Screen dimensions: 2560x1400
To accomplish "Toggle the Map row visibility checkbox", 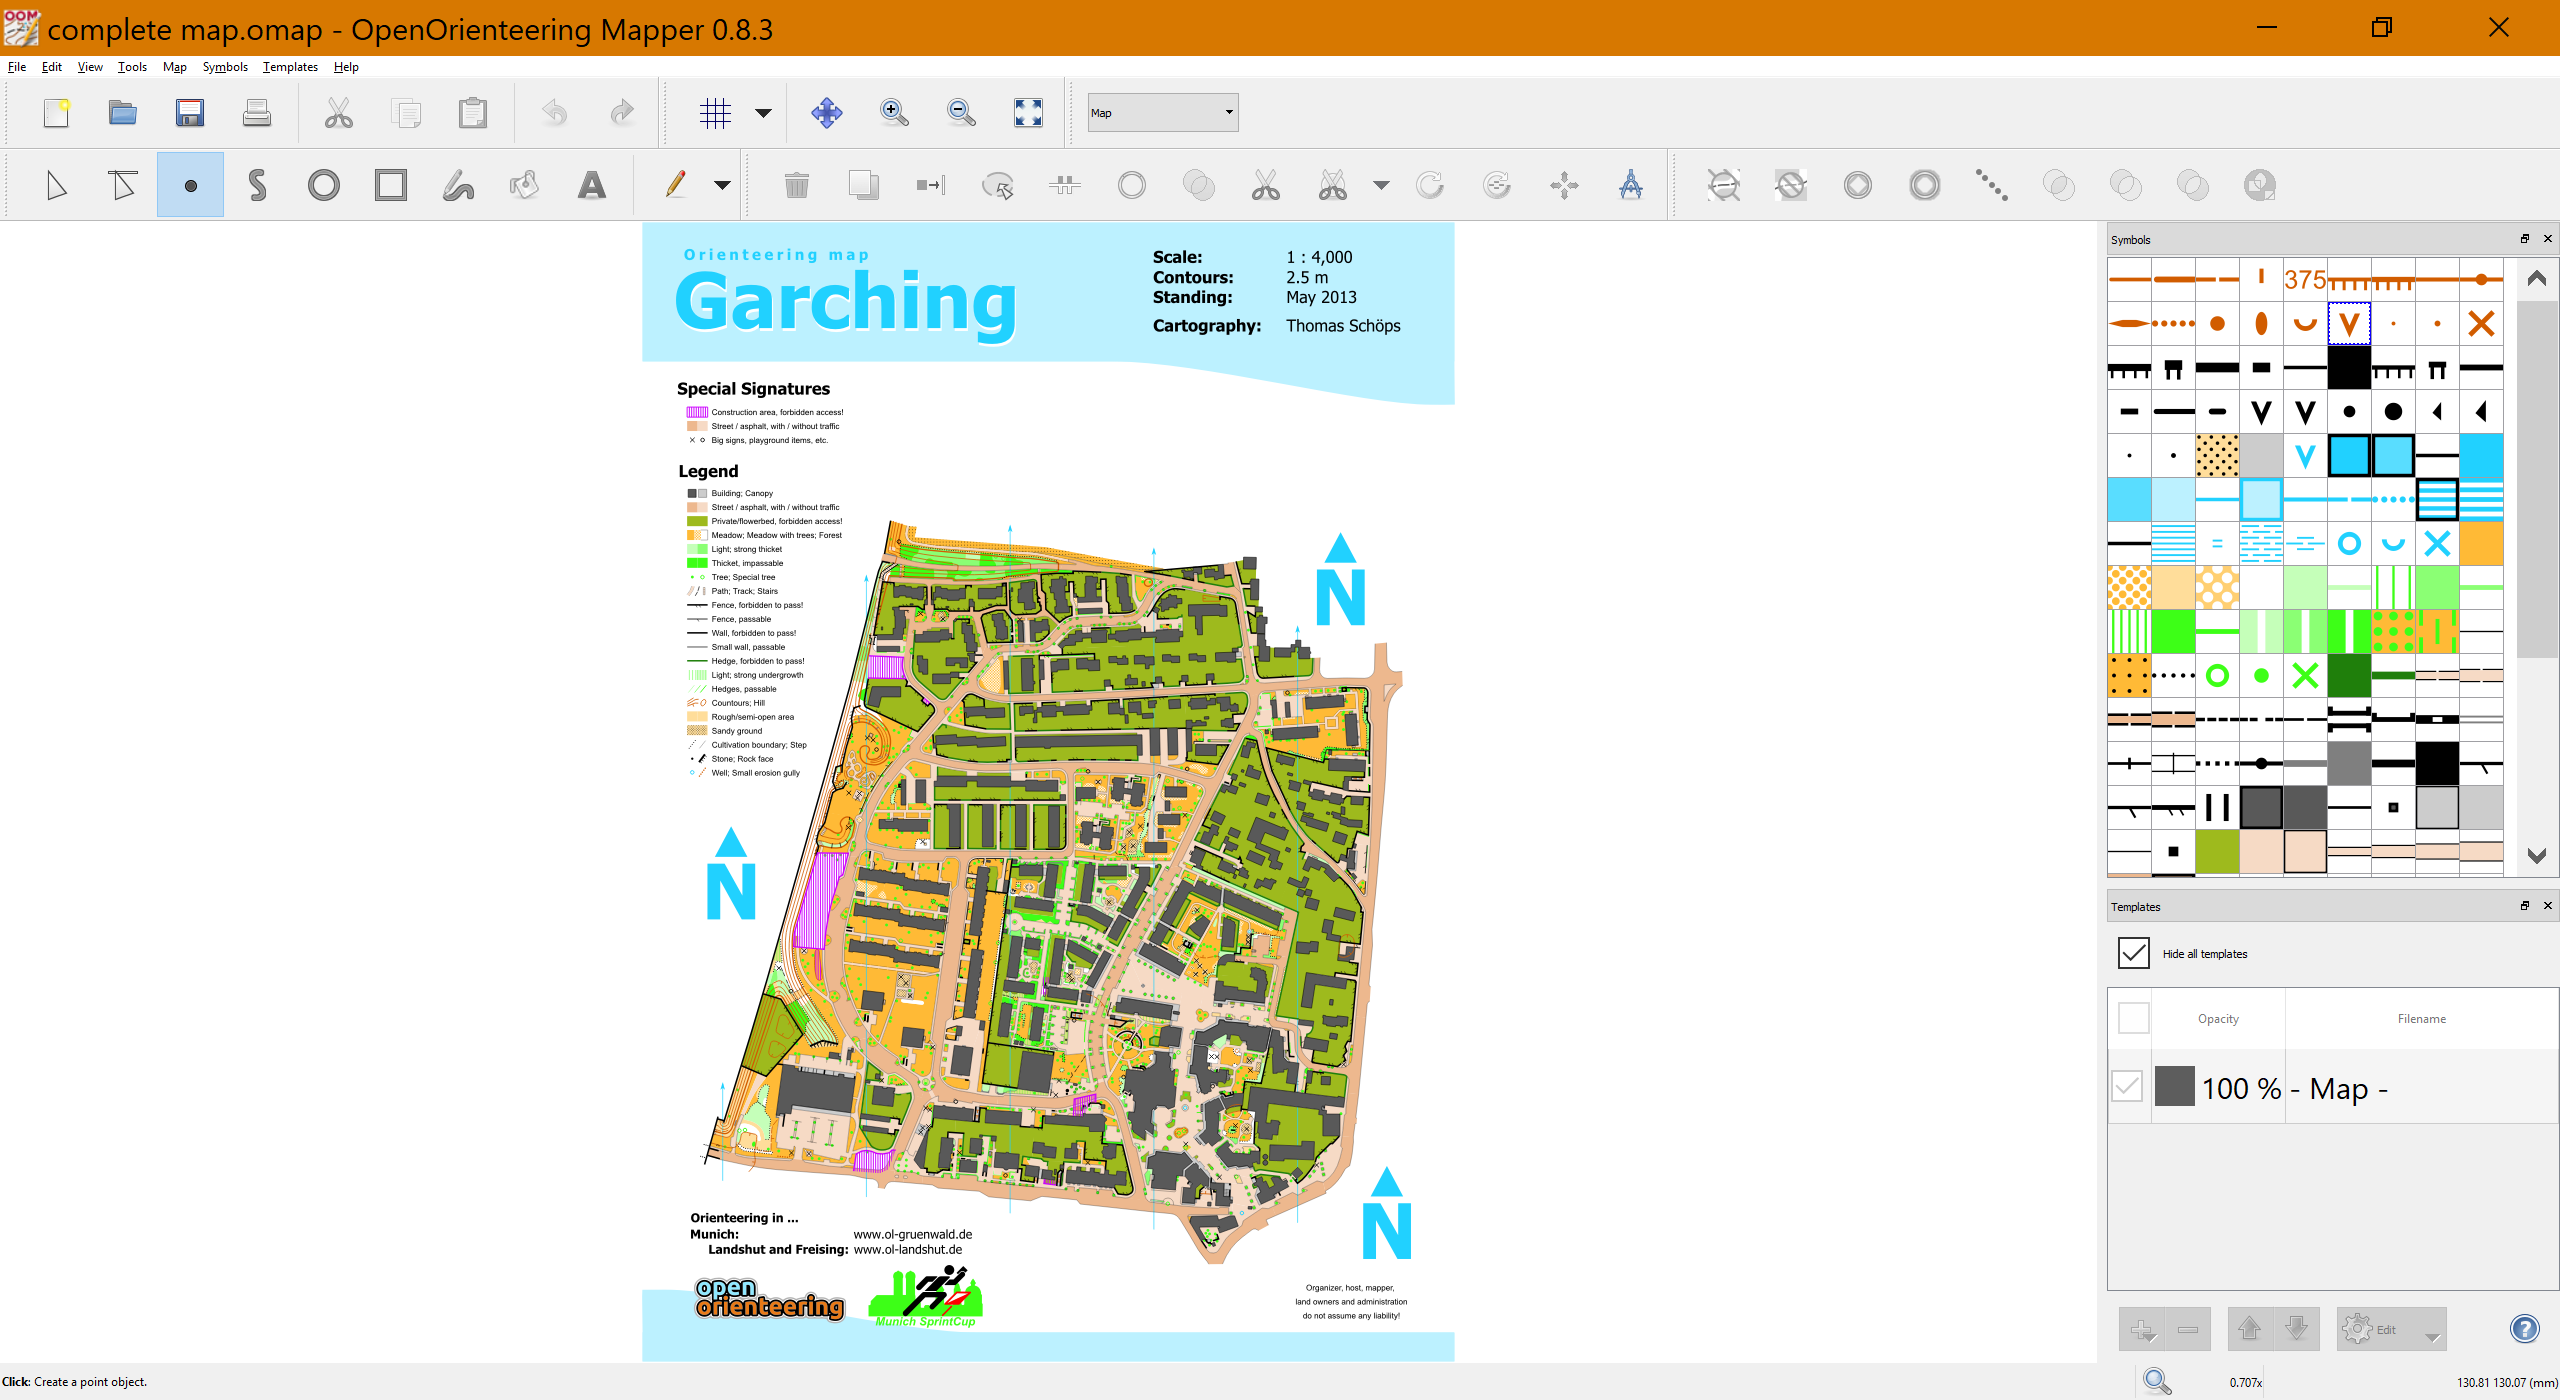I will click(2127, 1087).
